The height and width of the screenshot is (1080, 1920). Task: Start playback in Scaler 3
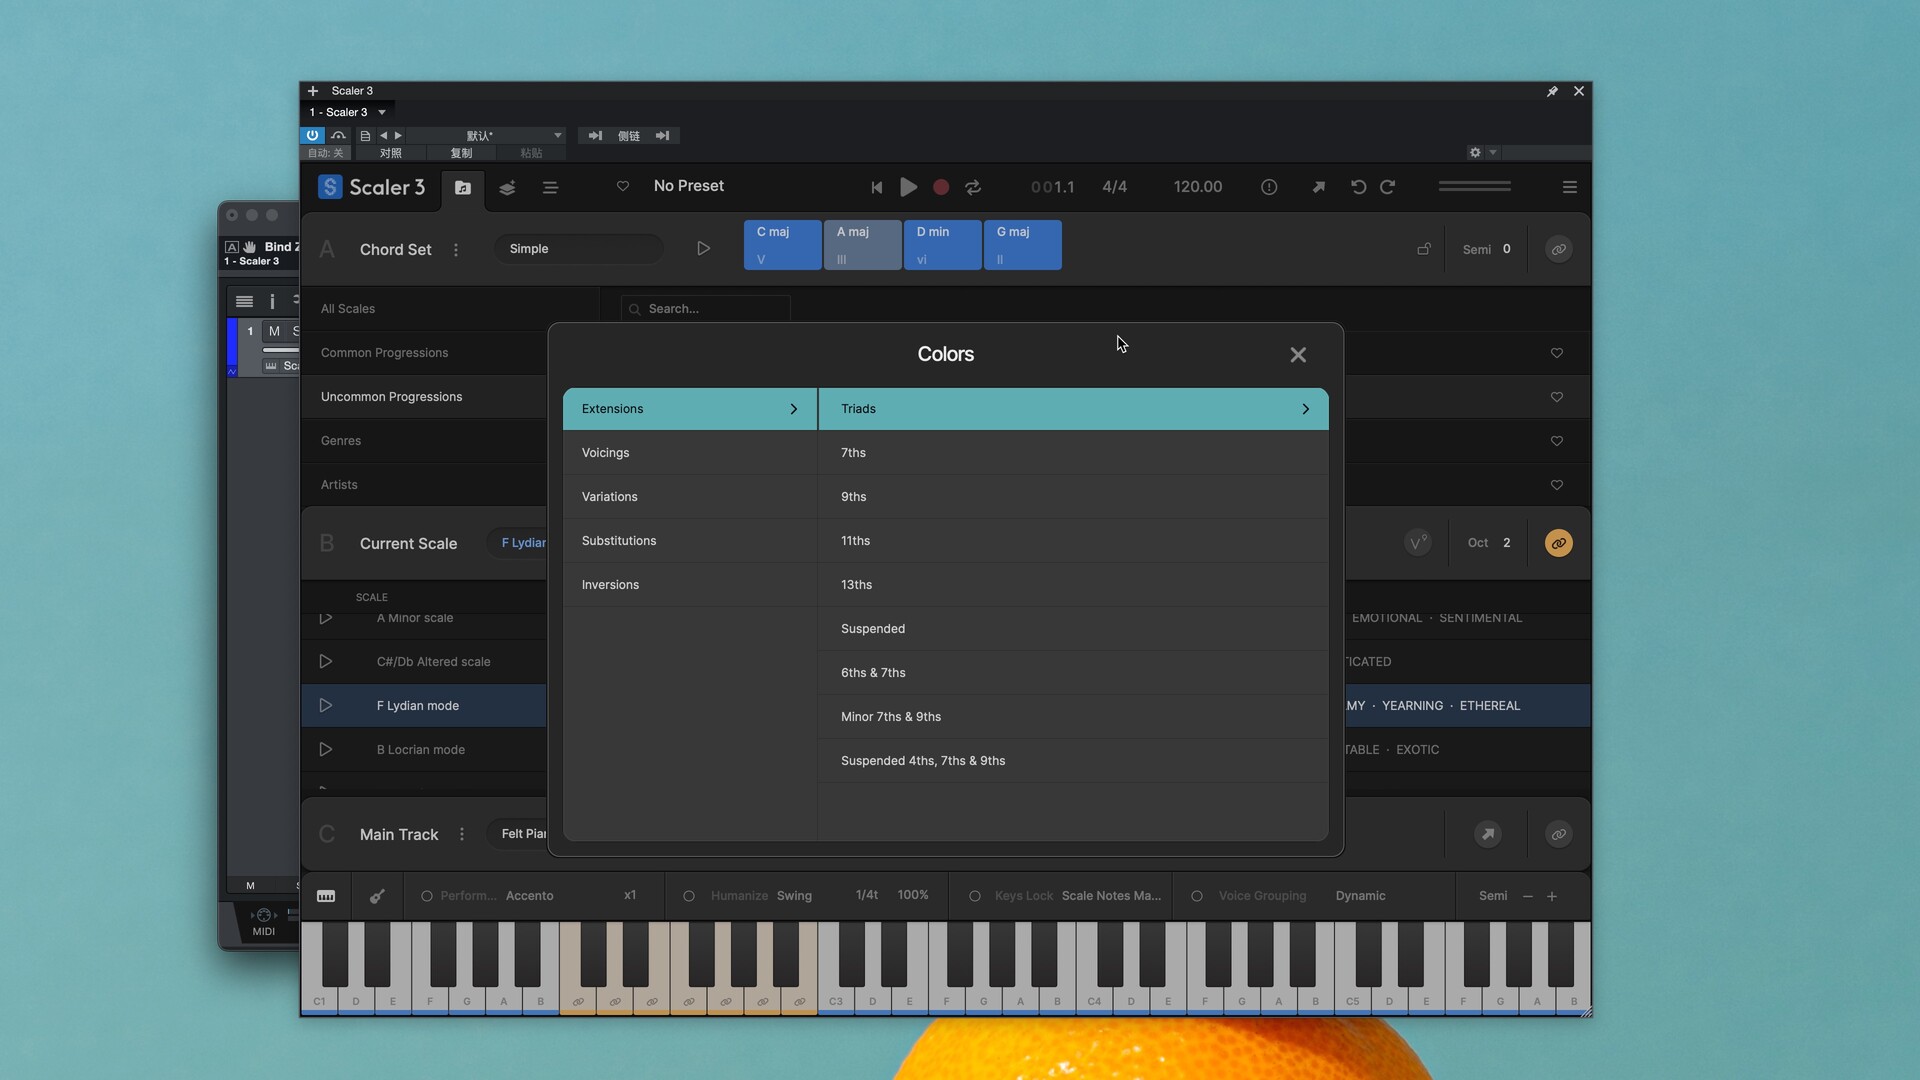pos(908,187)
